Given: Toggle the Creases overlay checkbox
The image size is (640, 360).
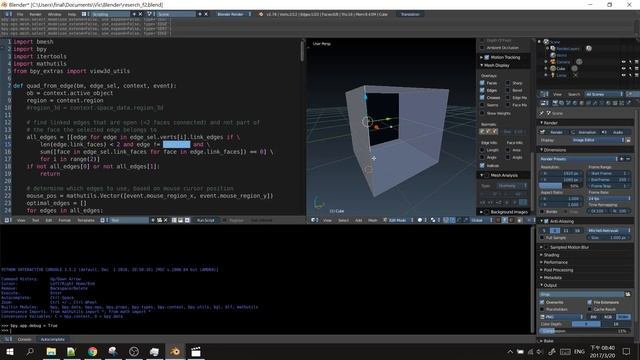Looking at the screenshot, I should [x=482, y=98].
